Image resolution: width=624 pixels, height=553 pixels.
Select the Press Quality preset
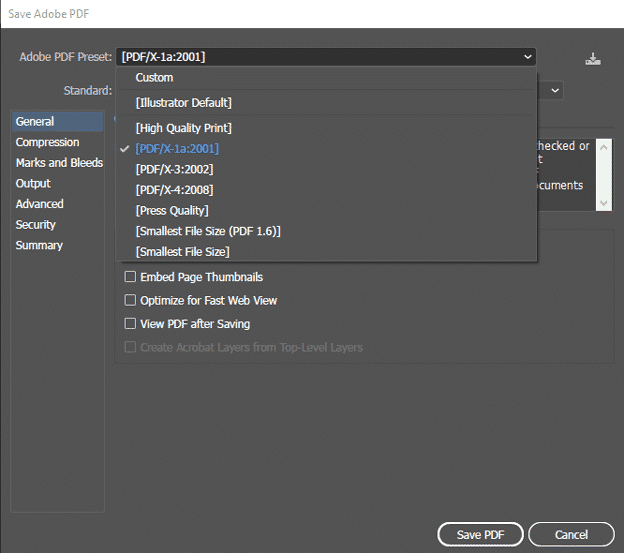click(x=172, y=210)
